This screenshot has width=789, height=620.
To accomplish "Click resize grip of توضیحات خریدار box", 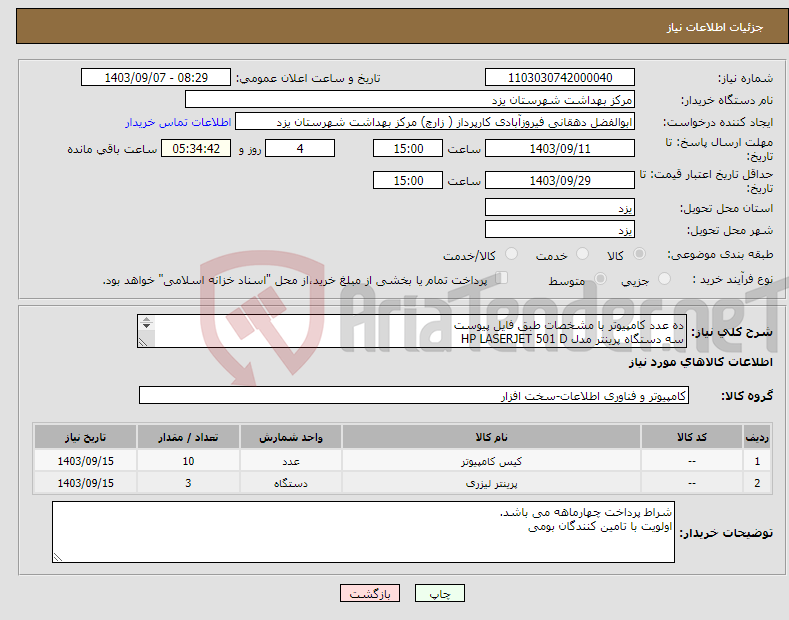I will pyautogui.click(x=58, y=557).
